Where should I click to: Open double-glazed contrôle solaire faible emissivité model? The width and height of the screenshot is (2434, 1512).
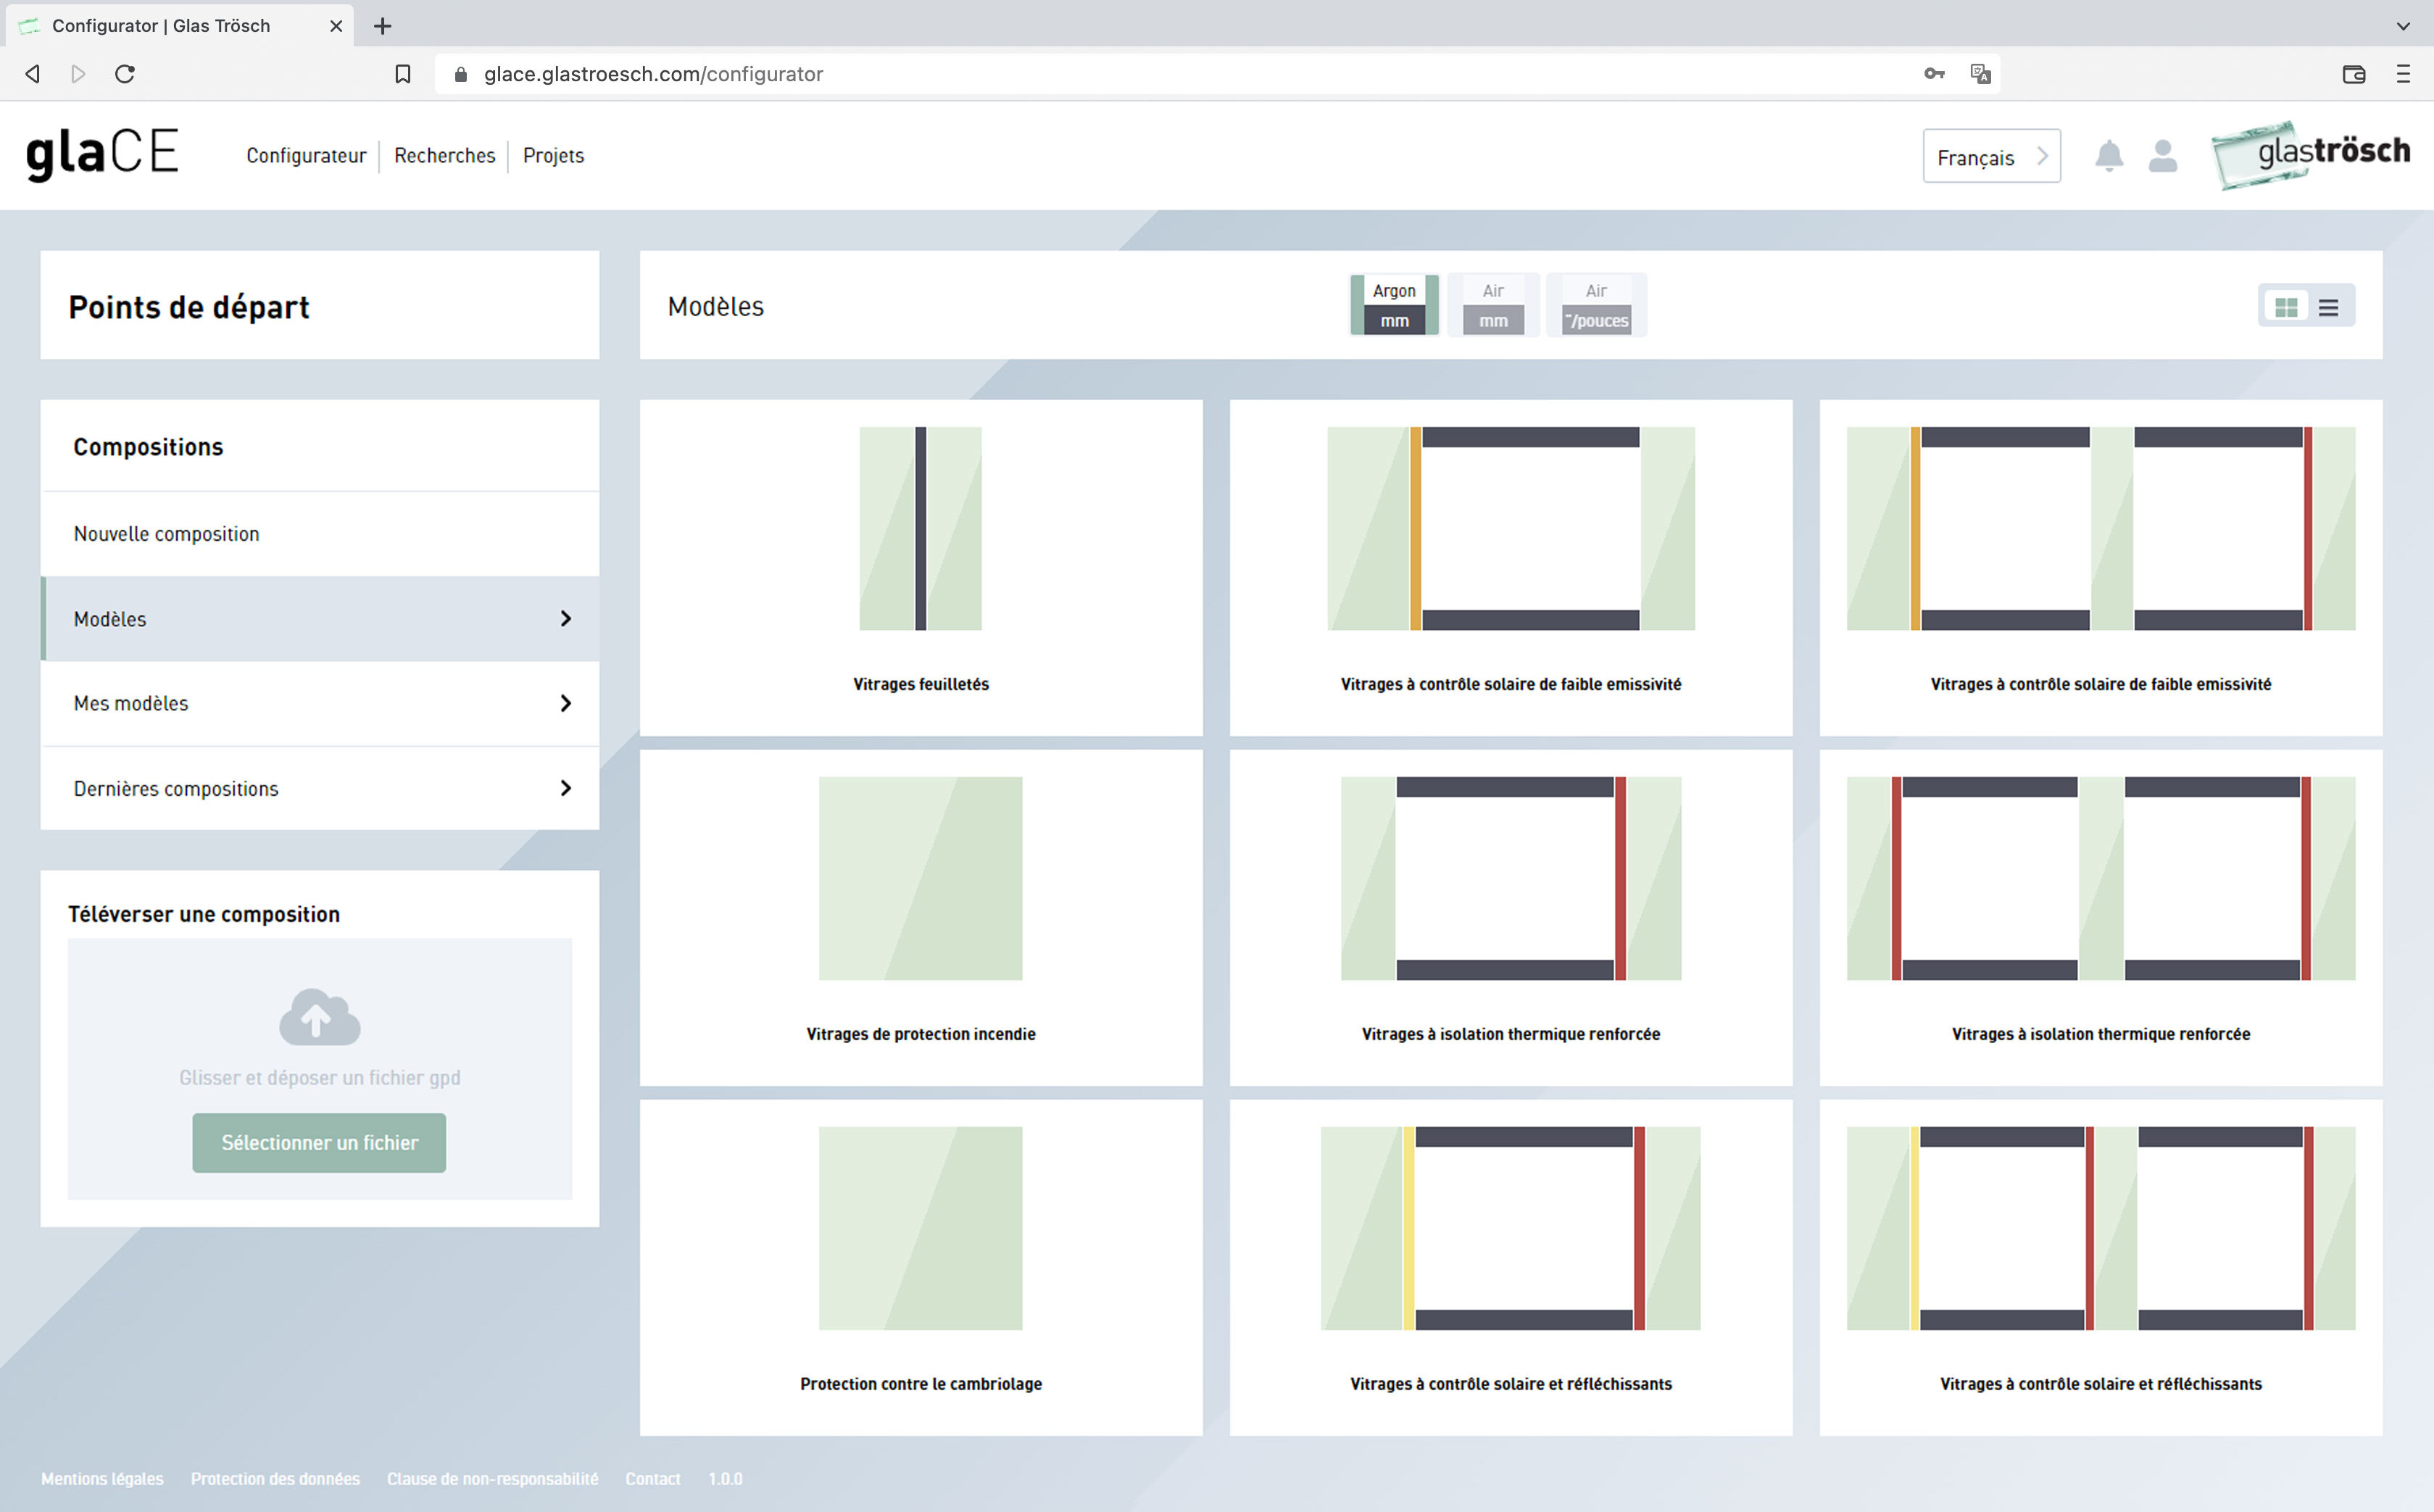click(x=1511, y=568)
